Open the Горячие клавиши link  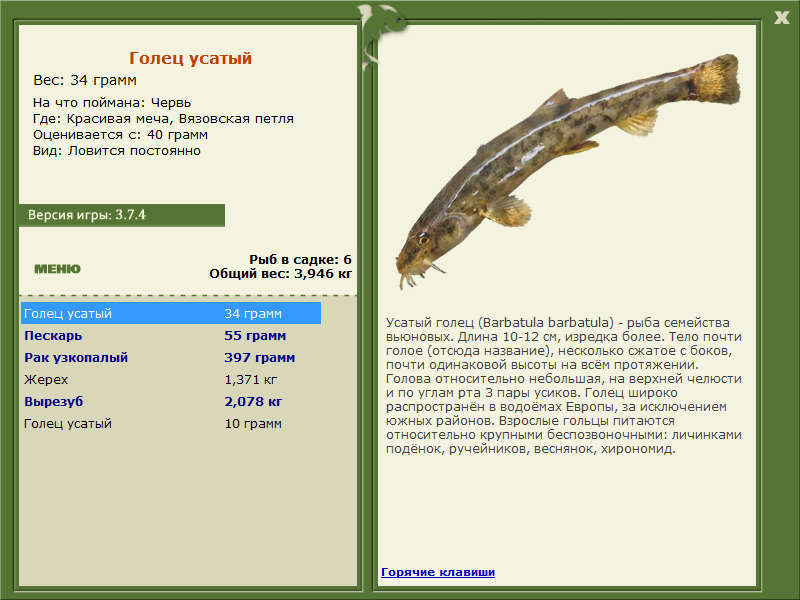tap(438, 572)
